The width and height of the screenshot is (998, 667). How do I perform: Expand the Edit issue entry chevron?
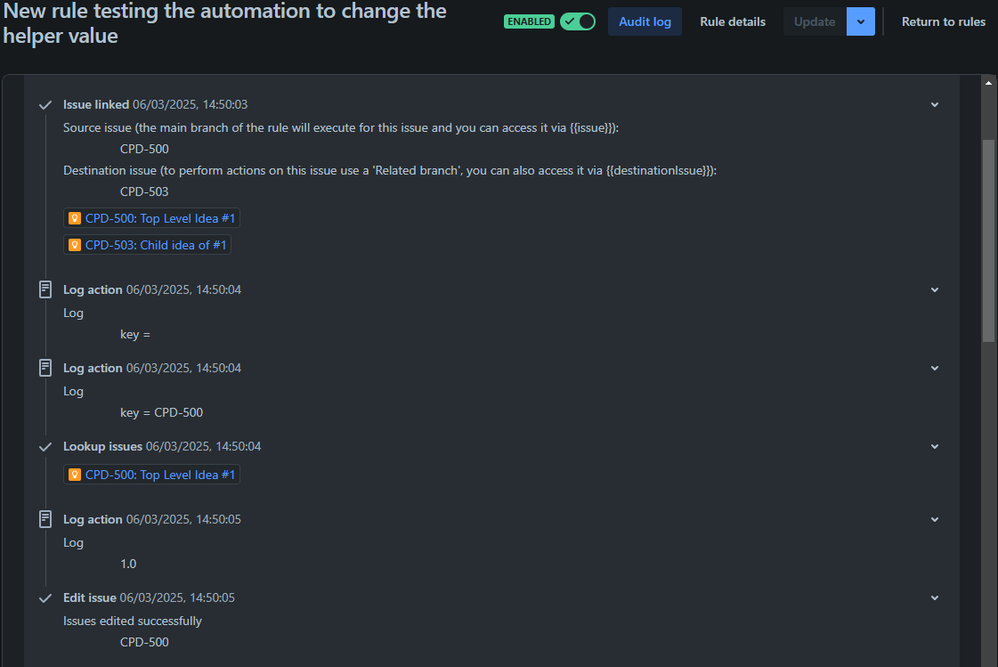coord(934,597)
